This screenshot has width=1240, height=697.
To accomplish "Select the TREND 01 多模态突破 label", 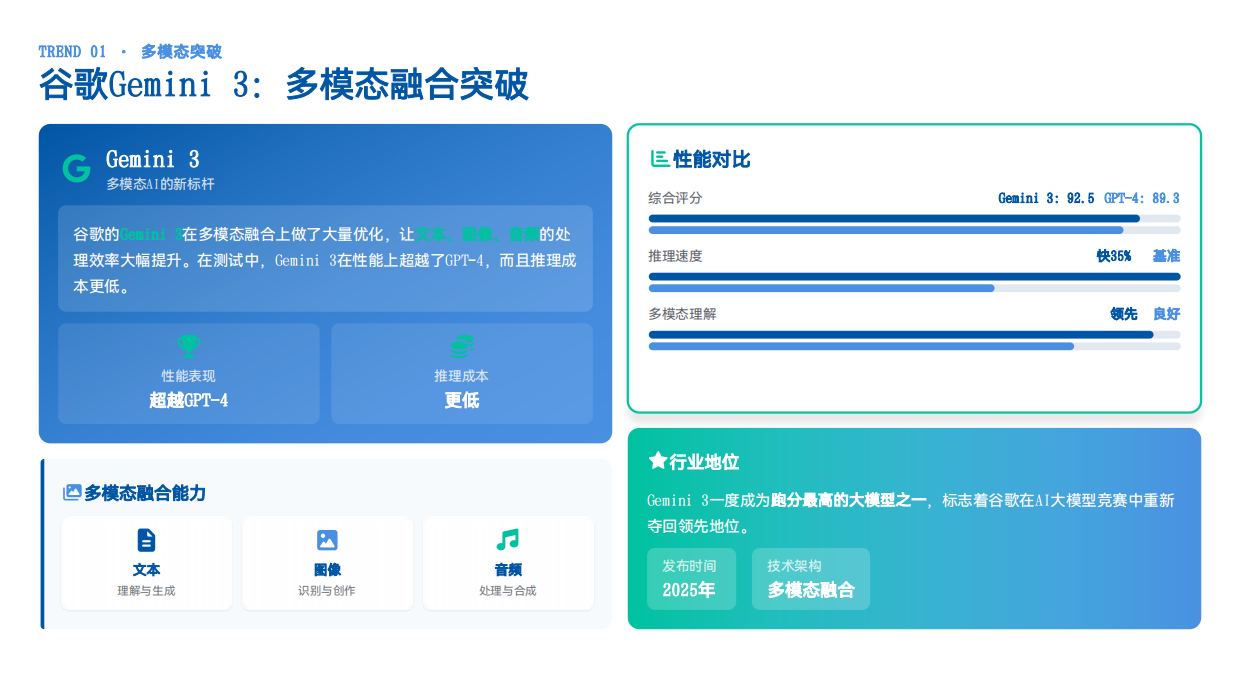I will (x=129, y=51).
